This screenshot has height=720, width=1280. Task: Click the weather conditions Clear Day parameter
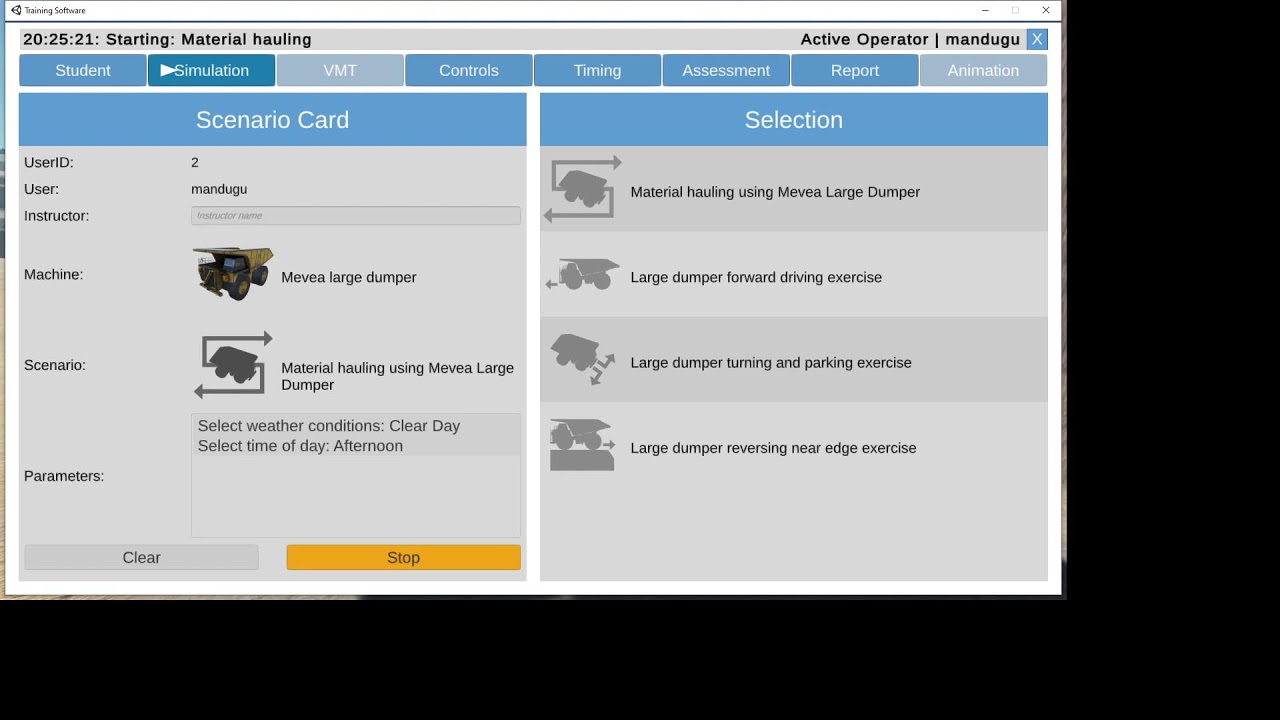point(329,426)
